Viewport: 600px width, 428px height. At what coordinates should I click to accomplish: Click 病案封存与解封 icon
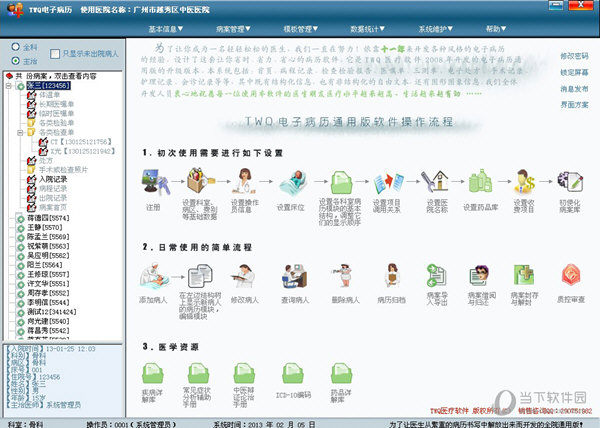click(x=524, y=275)
